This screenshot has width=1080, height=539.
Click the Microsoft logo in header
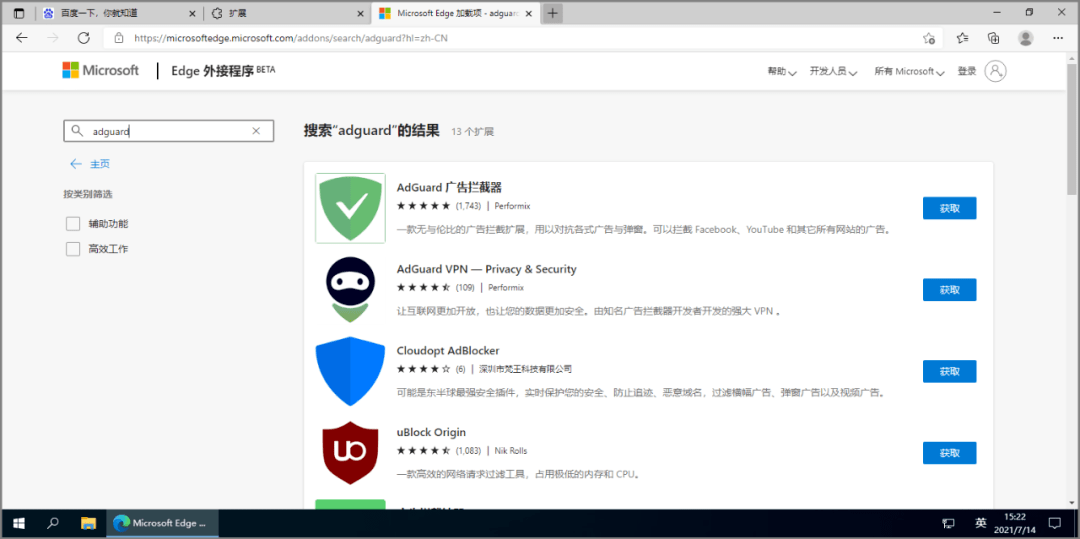[101, 70]
